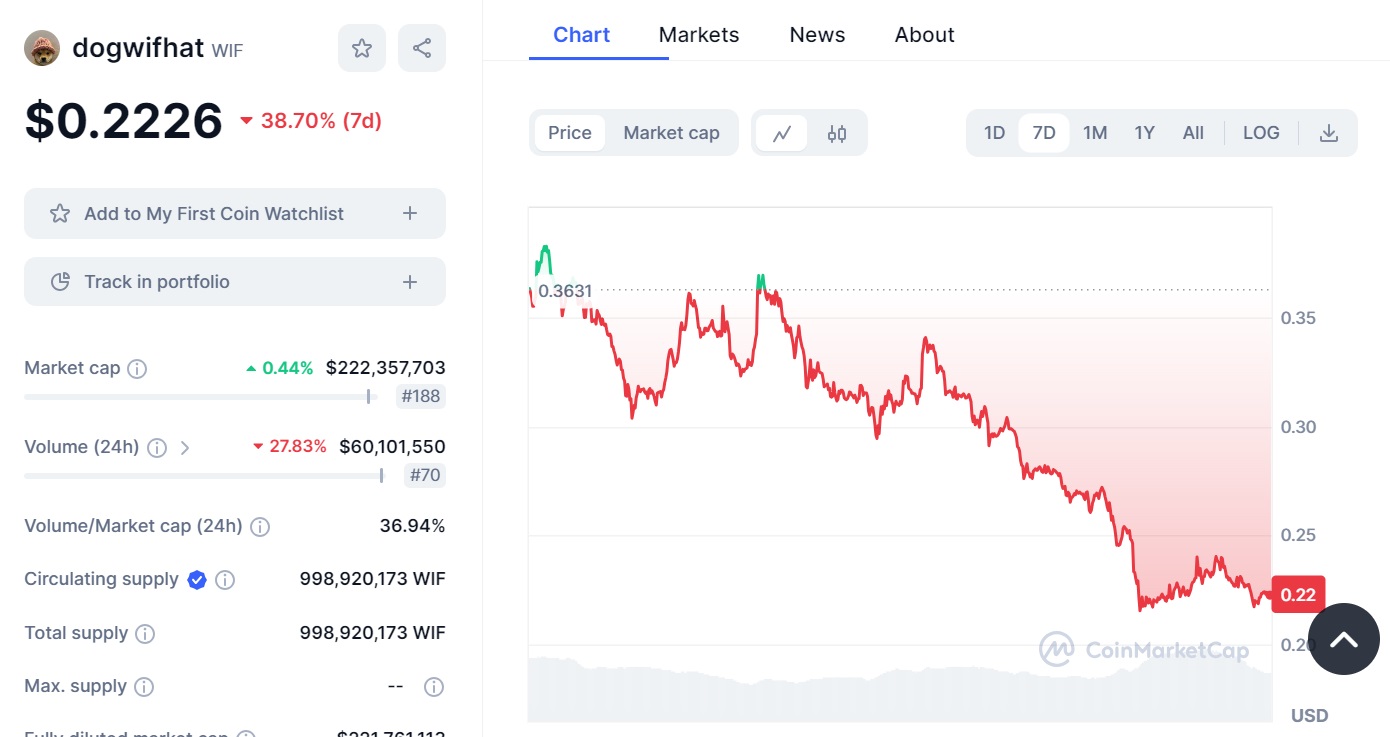Viewport: 1390px width, 737px height.
Task: Set chart range to 1M
Action: click(x=1095, y=133)
